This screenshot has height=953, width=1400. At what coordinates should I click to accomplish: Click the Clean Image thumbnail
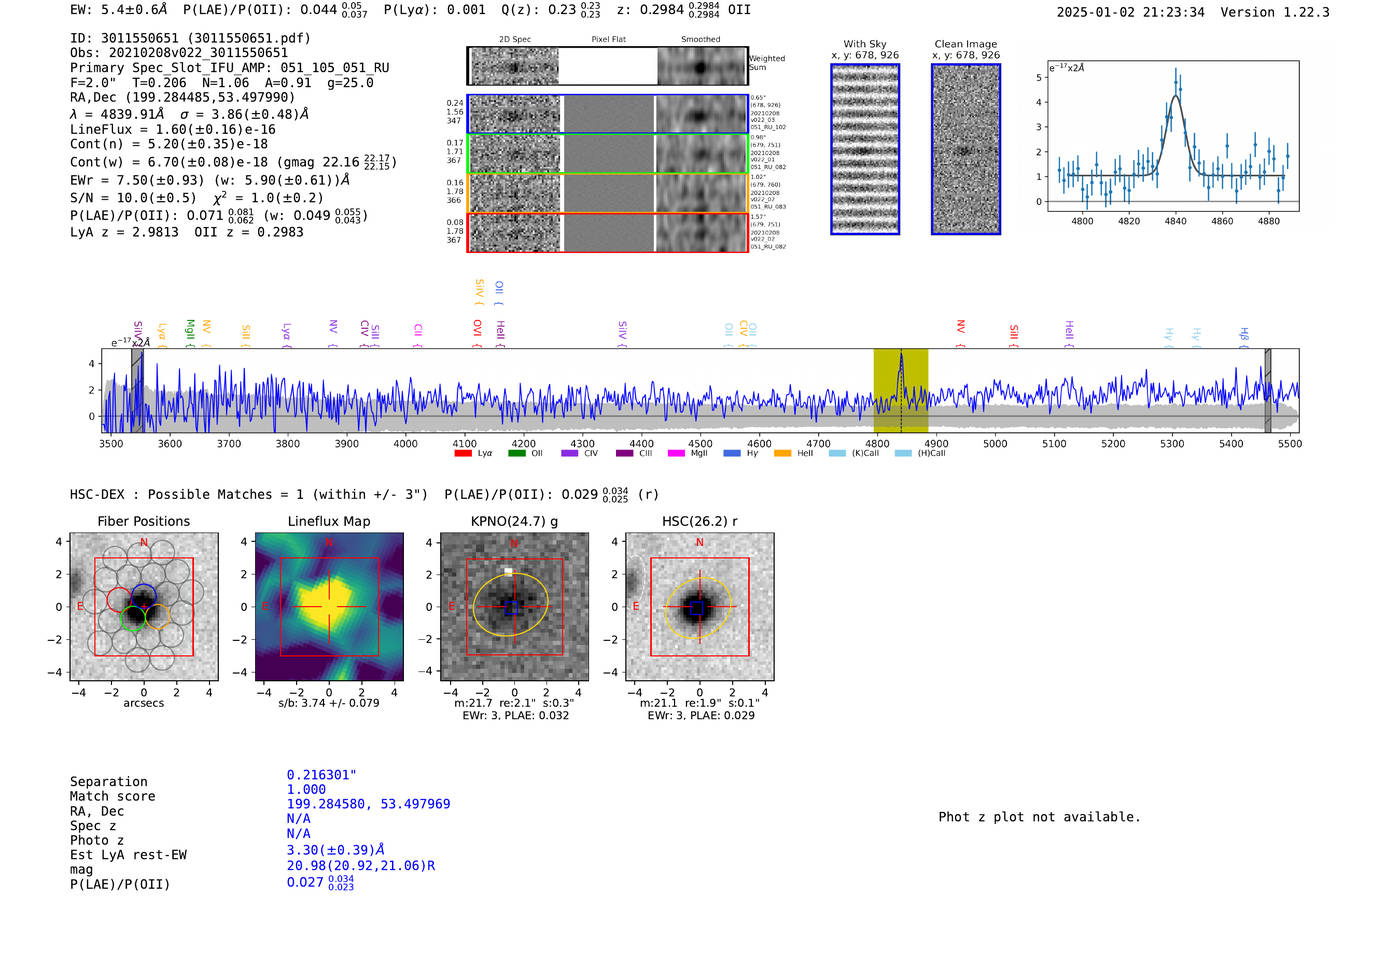click(x=965, y=149)
